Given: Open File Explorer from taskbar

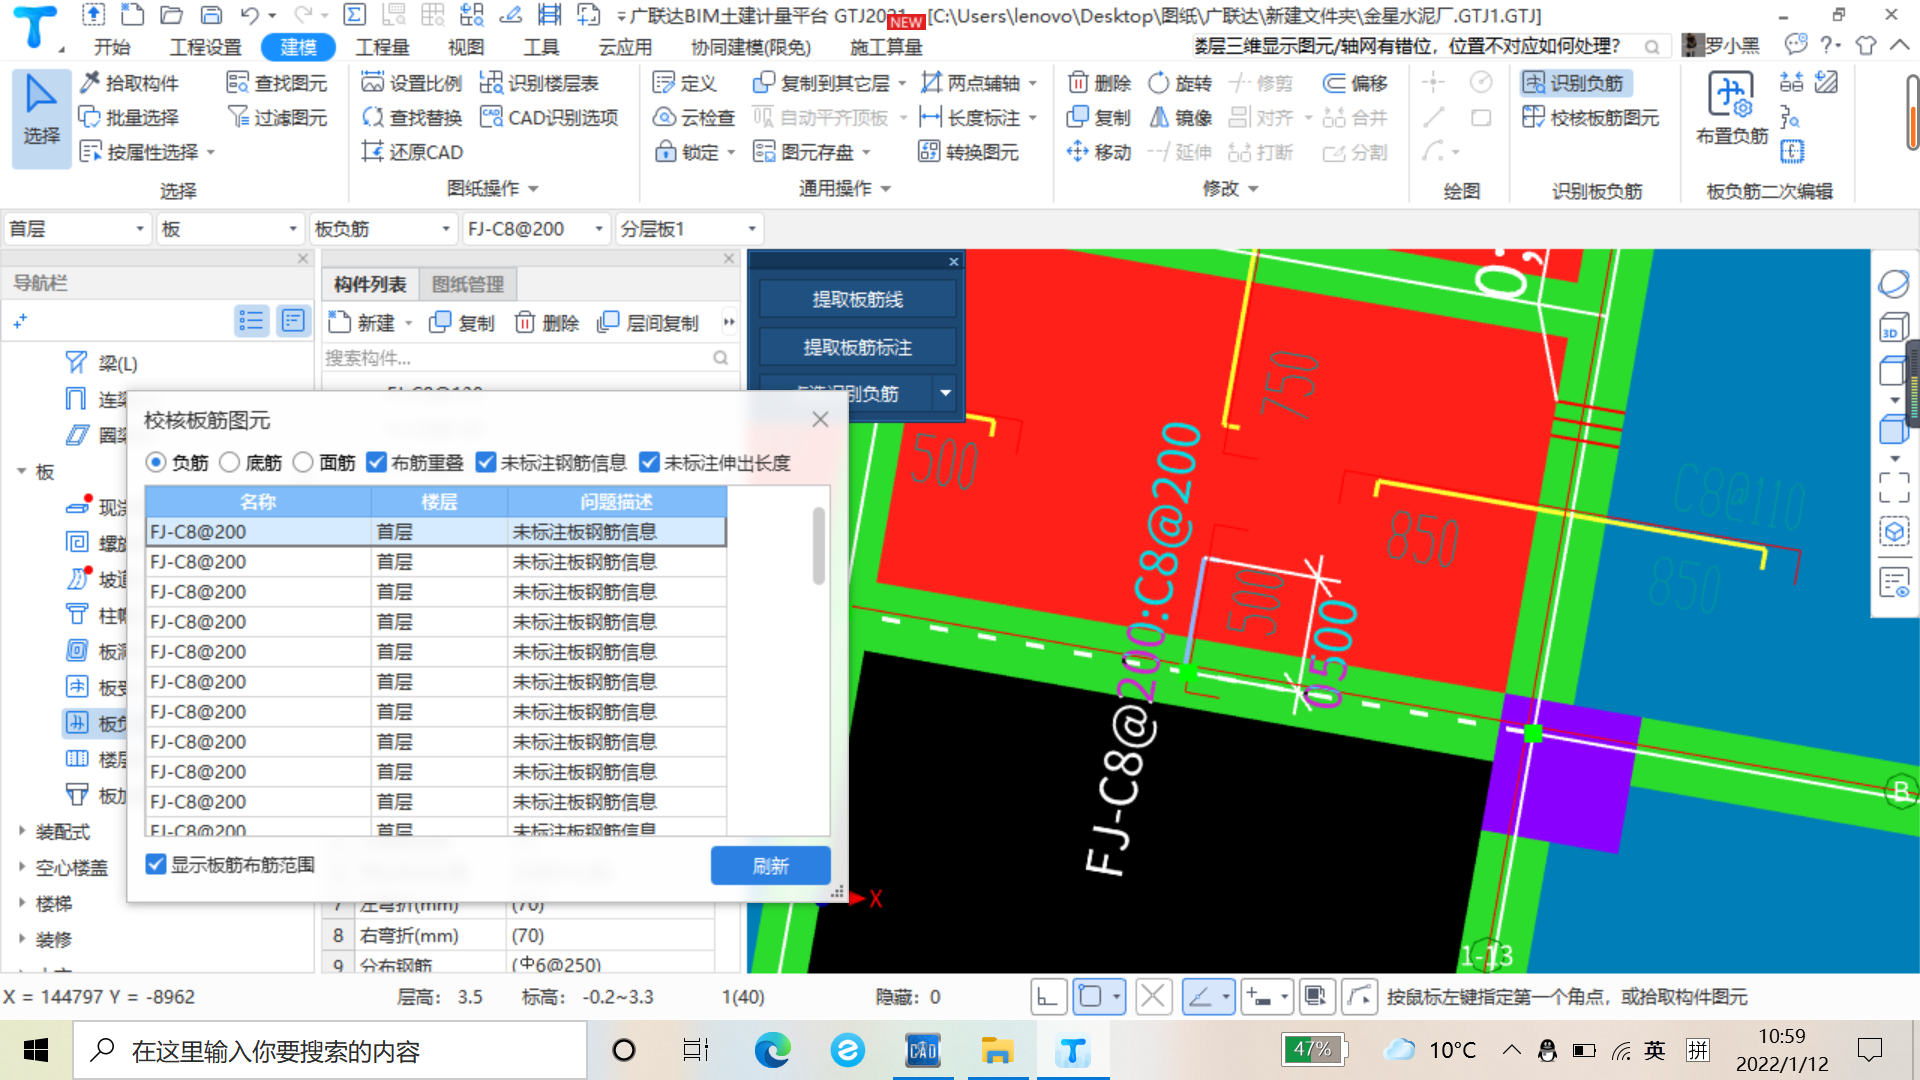Looking at the screenshot, I should (997, 1050).
